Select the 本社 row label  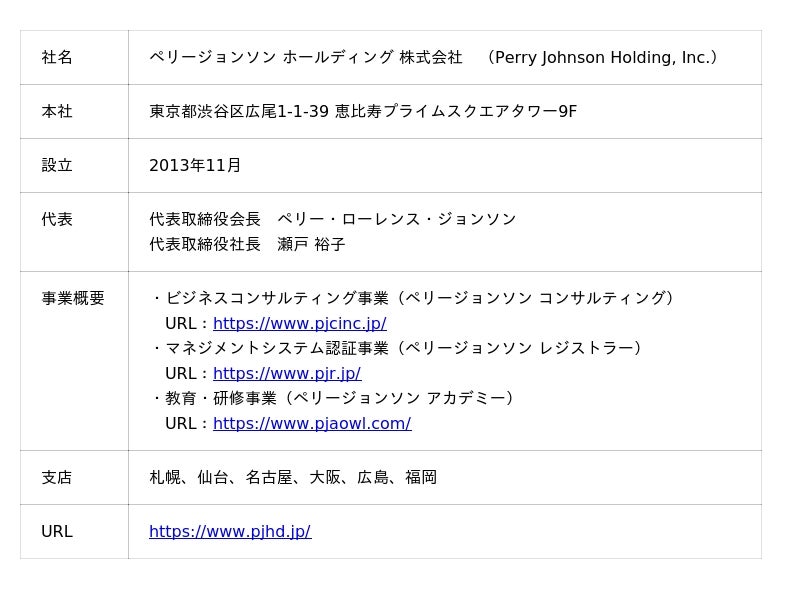(x=57, y=112)
